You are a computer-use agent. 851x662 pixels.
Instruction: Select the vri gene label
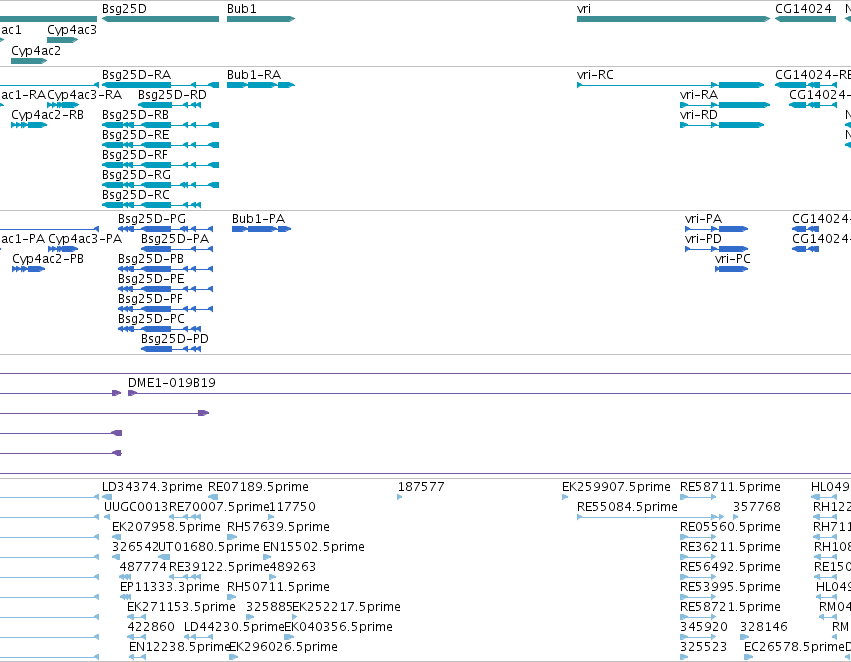click(584, 9)
